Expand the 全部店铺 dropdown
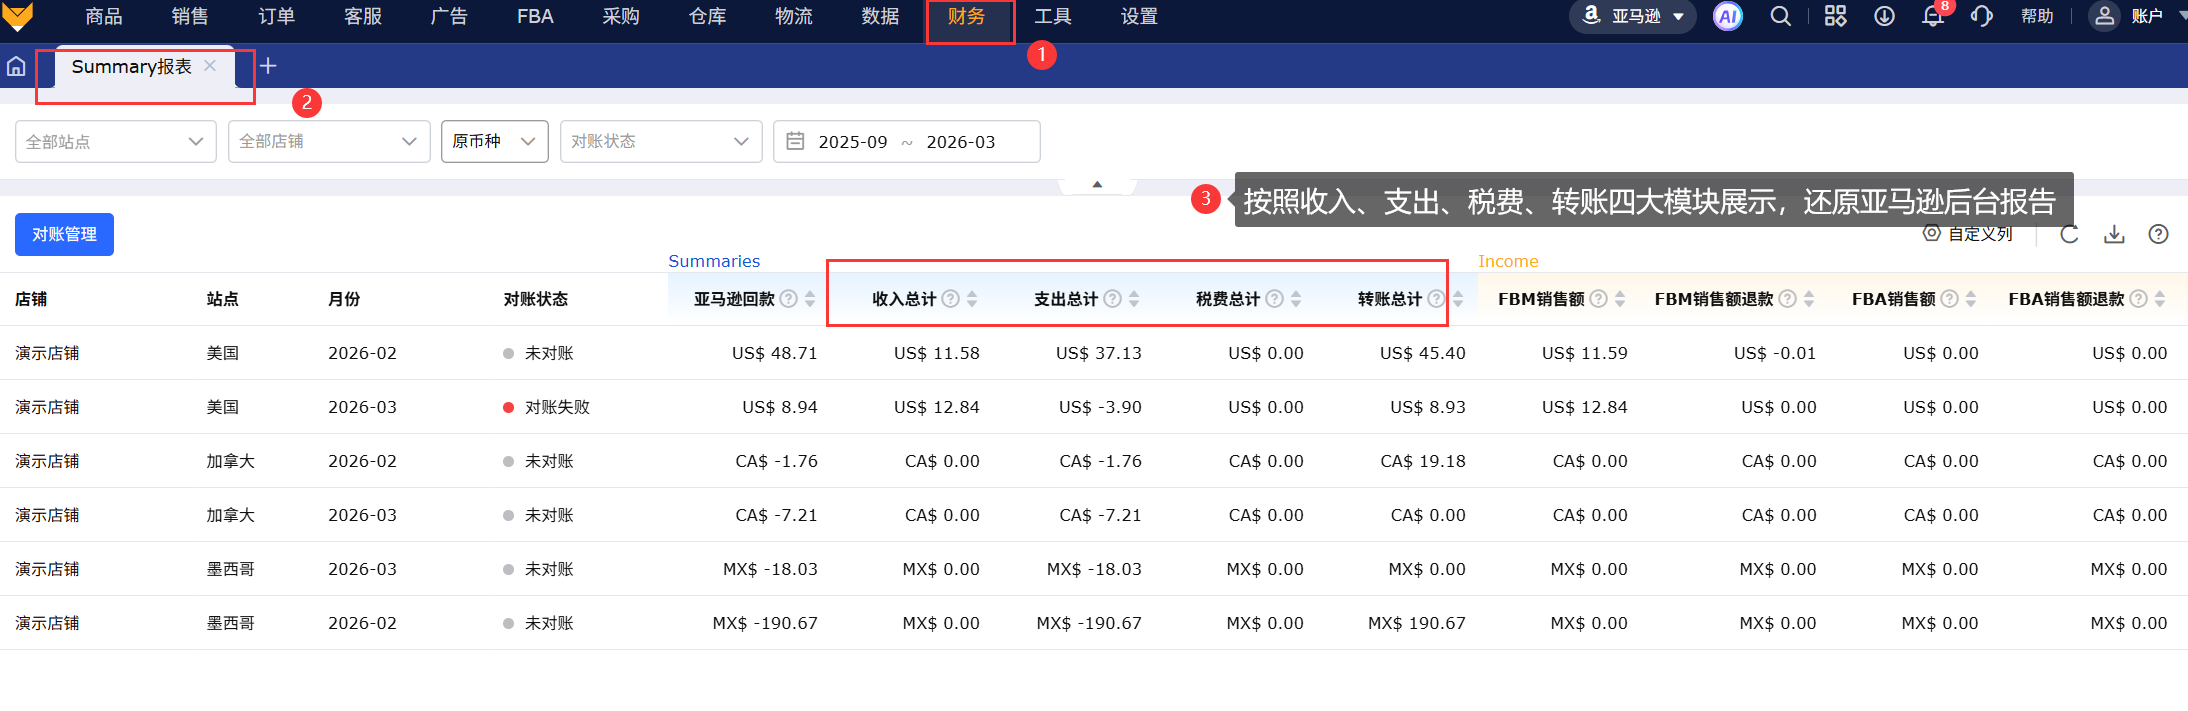Screen dimensions: 2188x711 (328, 142)
